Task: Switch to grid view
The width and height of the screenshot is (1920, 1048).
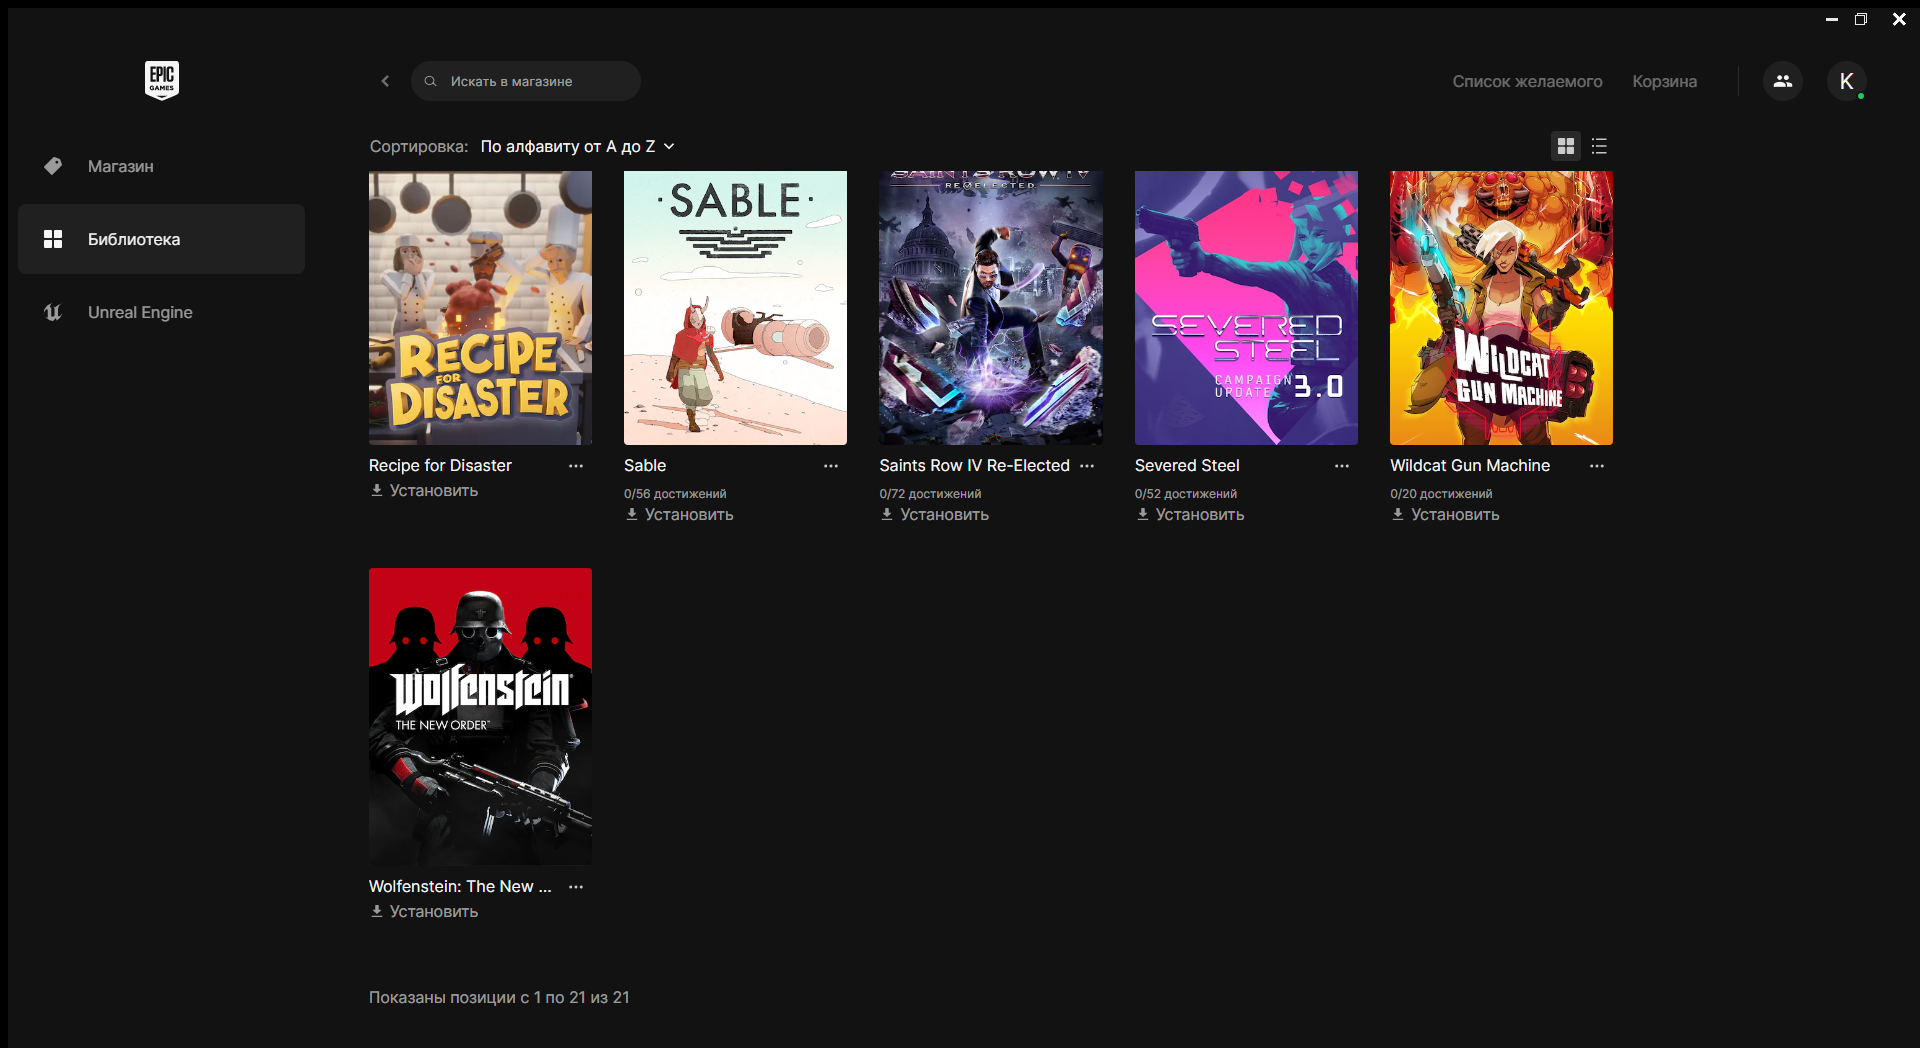Action: click(1566, 146)
